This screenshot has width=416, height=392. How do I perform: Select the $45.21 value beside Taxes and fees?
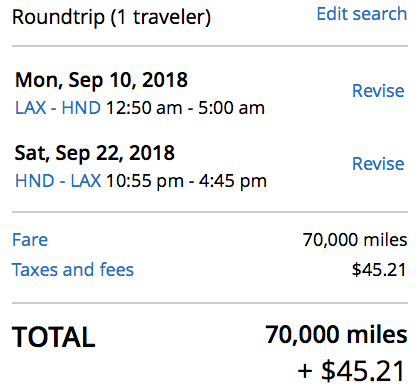[x=379, y=270]
